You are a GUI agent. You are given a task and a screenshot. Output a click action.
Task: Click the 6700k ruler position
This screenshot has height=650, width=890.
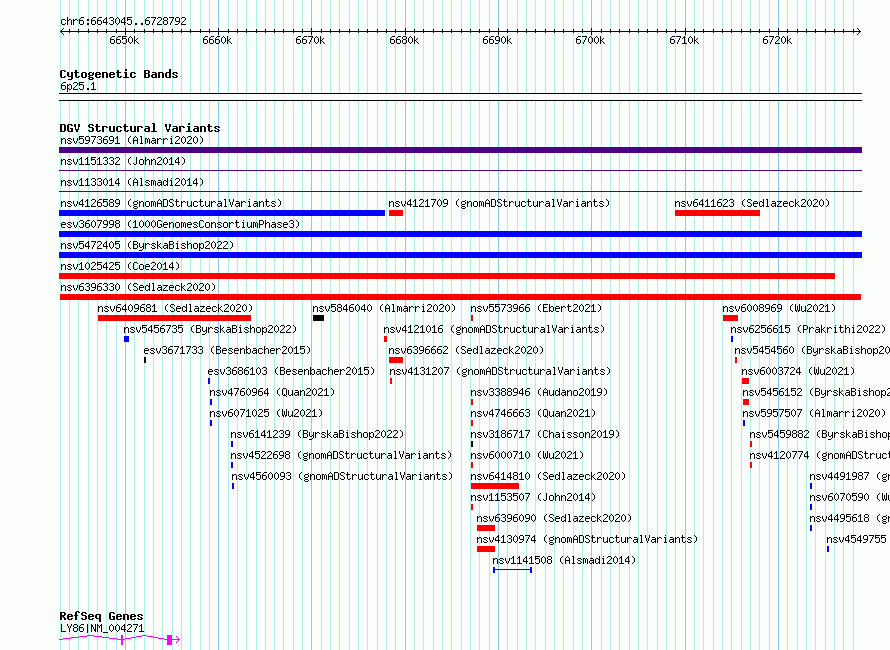tap(590, 40)
